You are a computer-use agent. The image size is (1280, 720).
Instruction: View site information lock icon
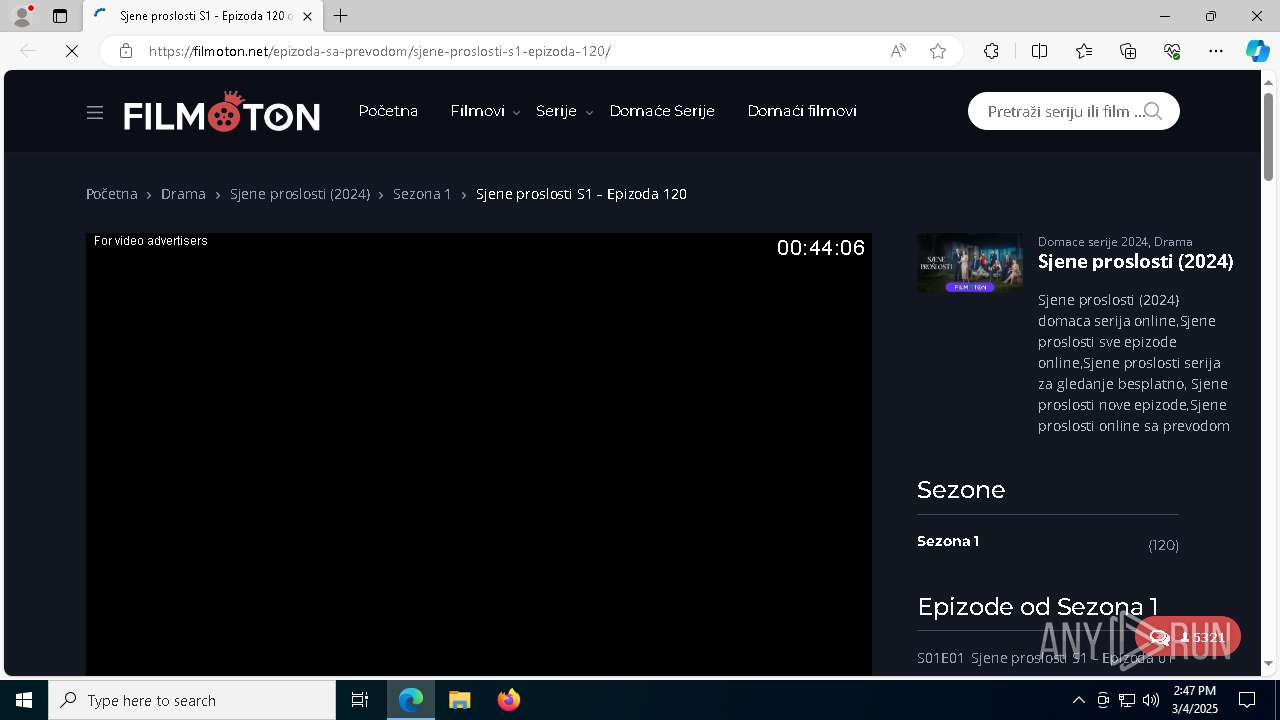(x=126, y=51)
